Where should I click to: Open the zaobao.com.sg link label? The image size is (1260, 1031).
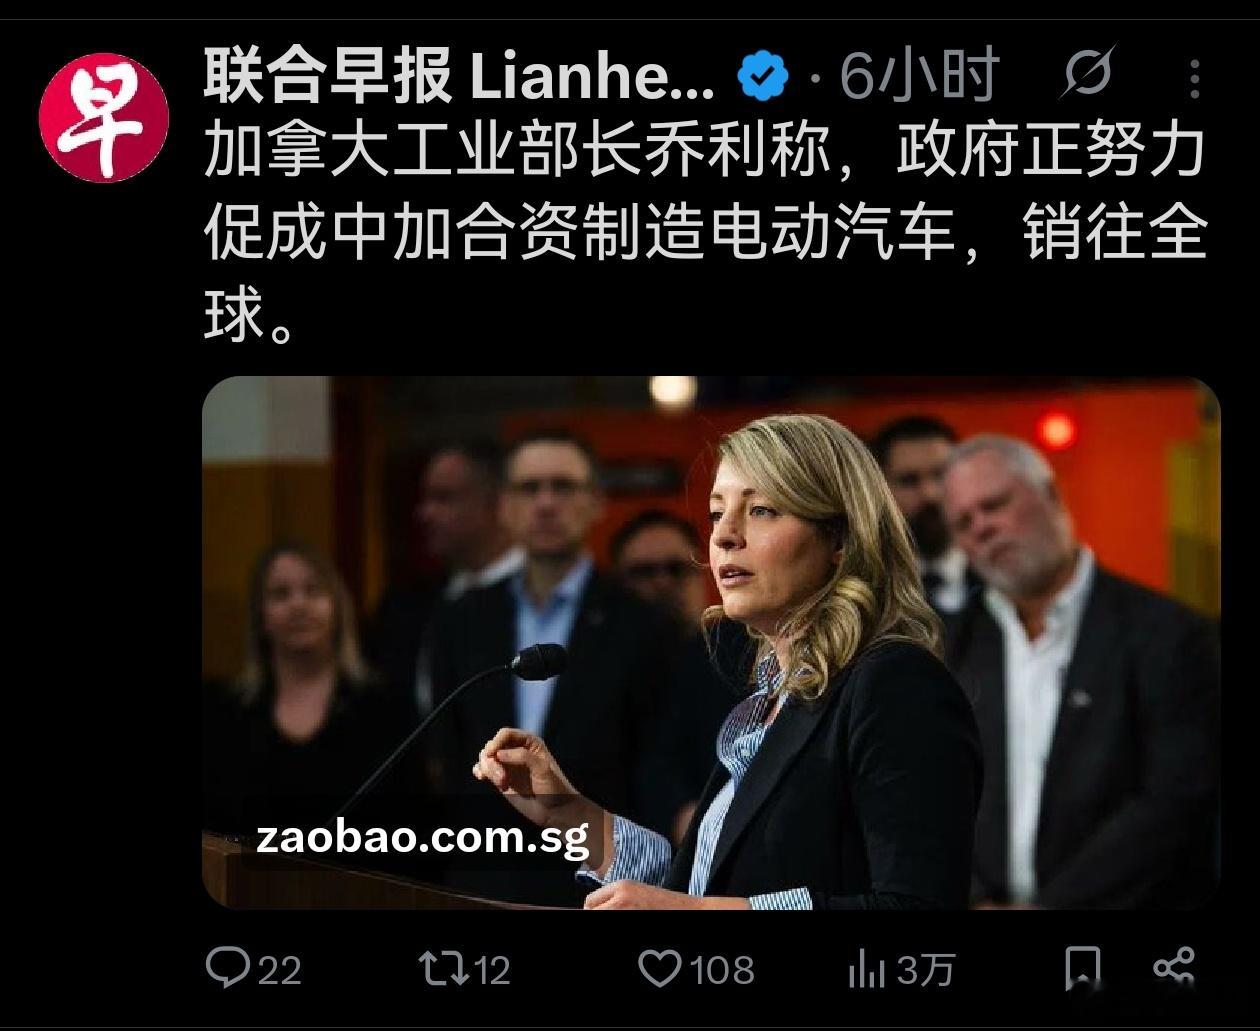[x=423, y=836]
